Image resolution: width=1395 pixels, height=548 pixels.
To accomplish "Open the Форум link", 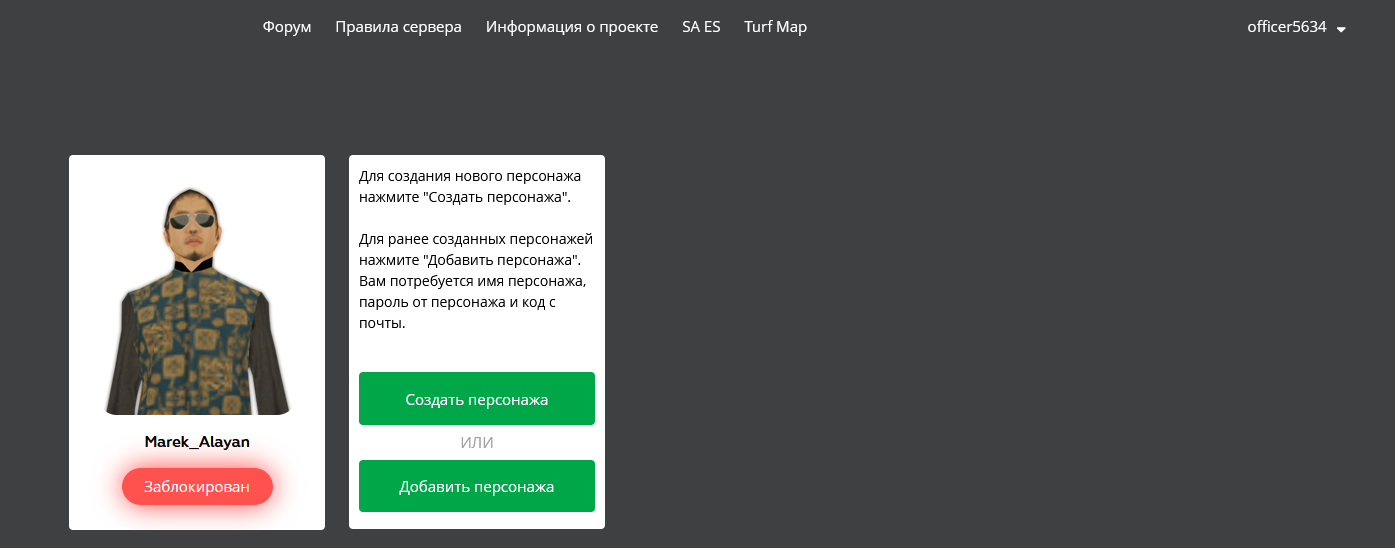I will [x=287, y=27].
